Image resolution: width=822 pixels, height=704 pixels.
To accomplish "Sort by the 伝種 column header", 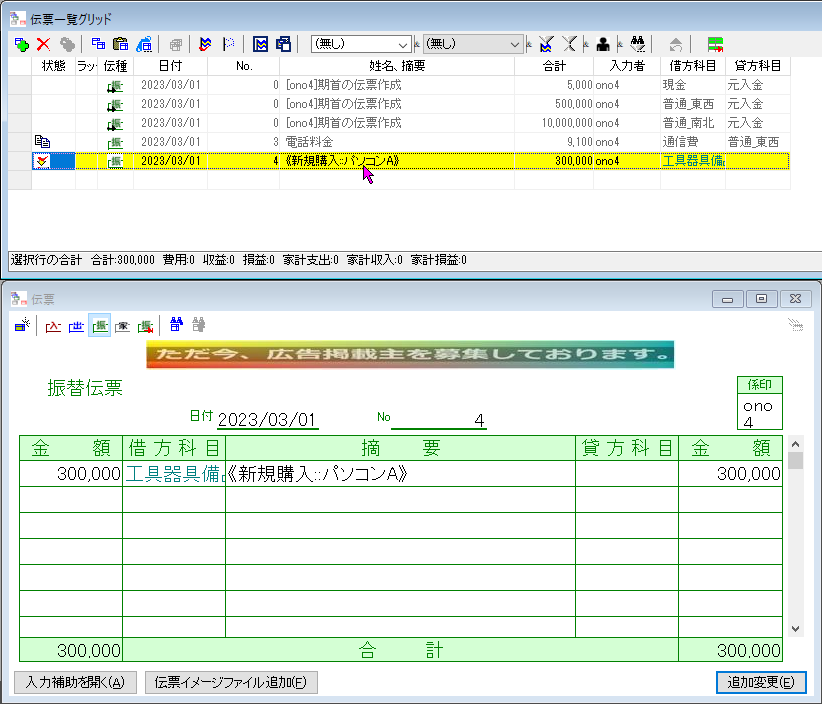I will coord(115,66).
